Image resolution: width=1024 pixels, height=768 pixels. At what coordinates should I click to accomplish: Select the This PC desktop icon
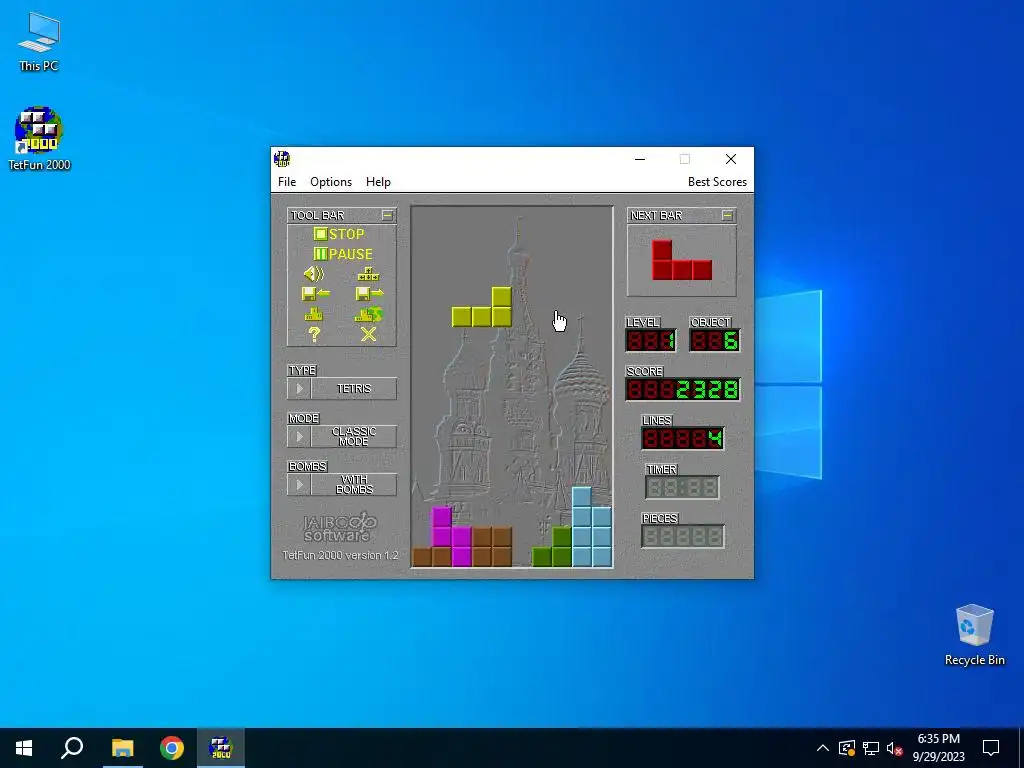pos(39,42)
